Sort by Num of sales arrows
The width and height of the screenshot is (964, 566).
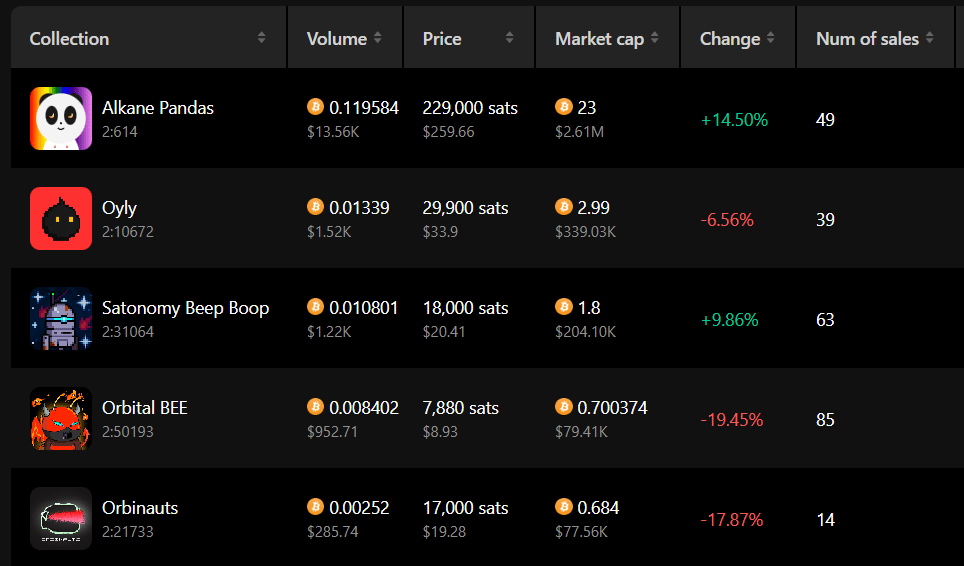pyautogui.click(x=930, y=38)
